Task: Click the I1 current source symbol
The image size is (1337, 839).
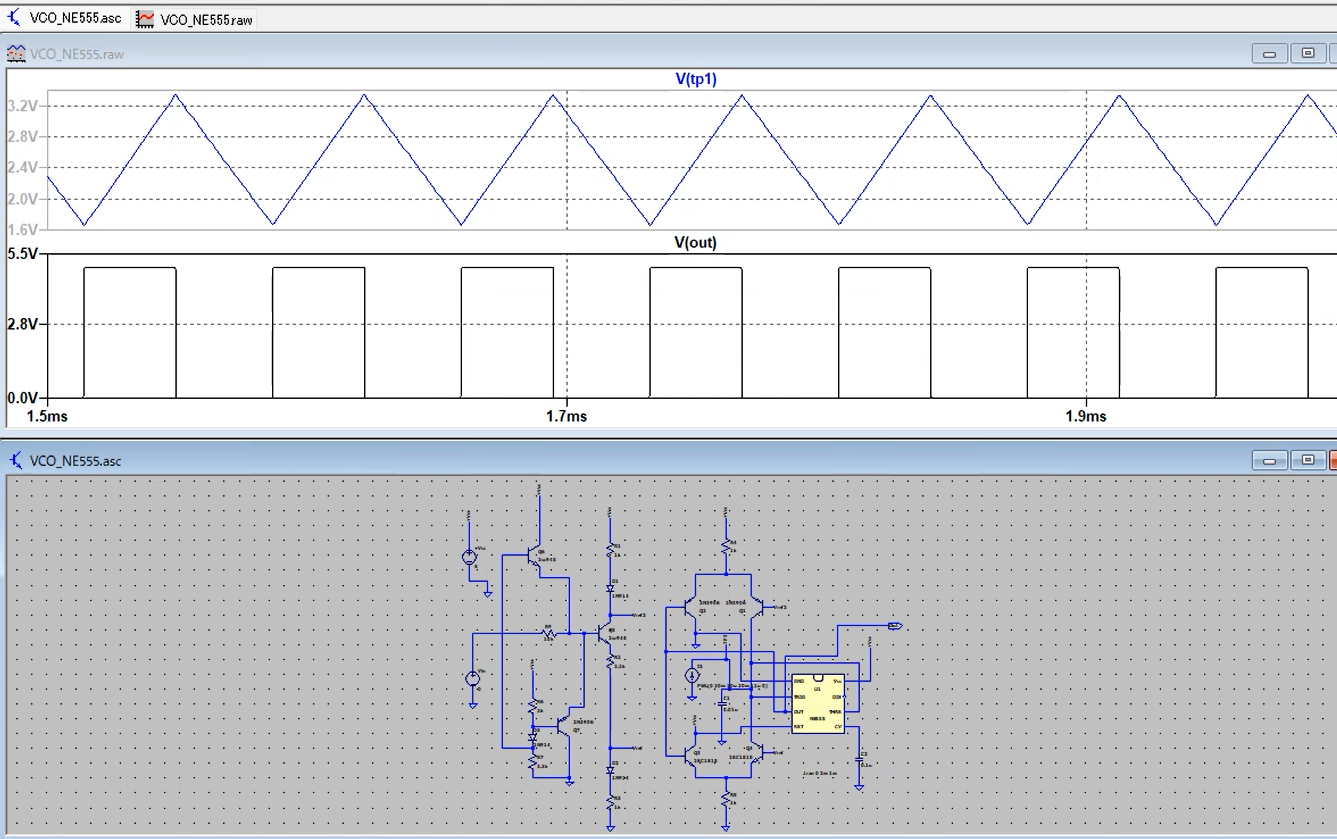Action: [x=692, y=676]
